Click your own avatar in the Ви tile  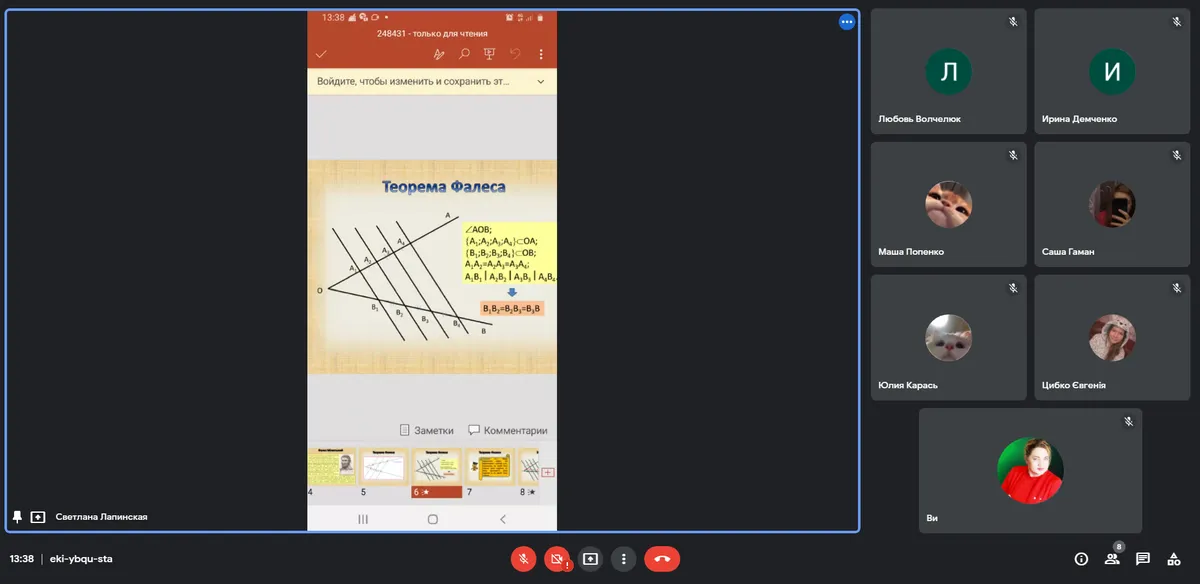[1030, 470]
